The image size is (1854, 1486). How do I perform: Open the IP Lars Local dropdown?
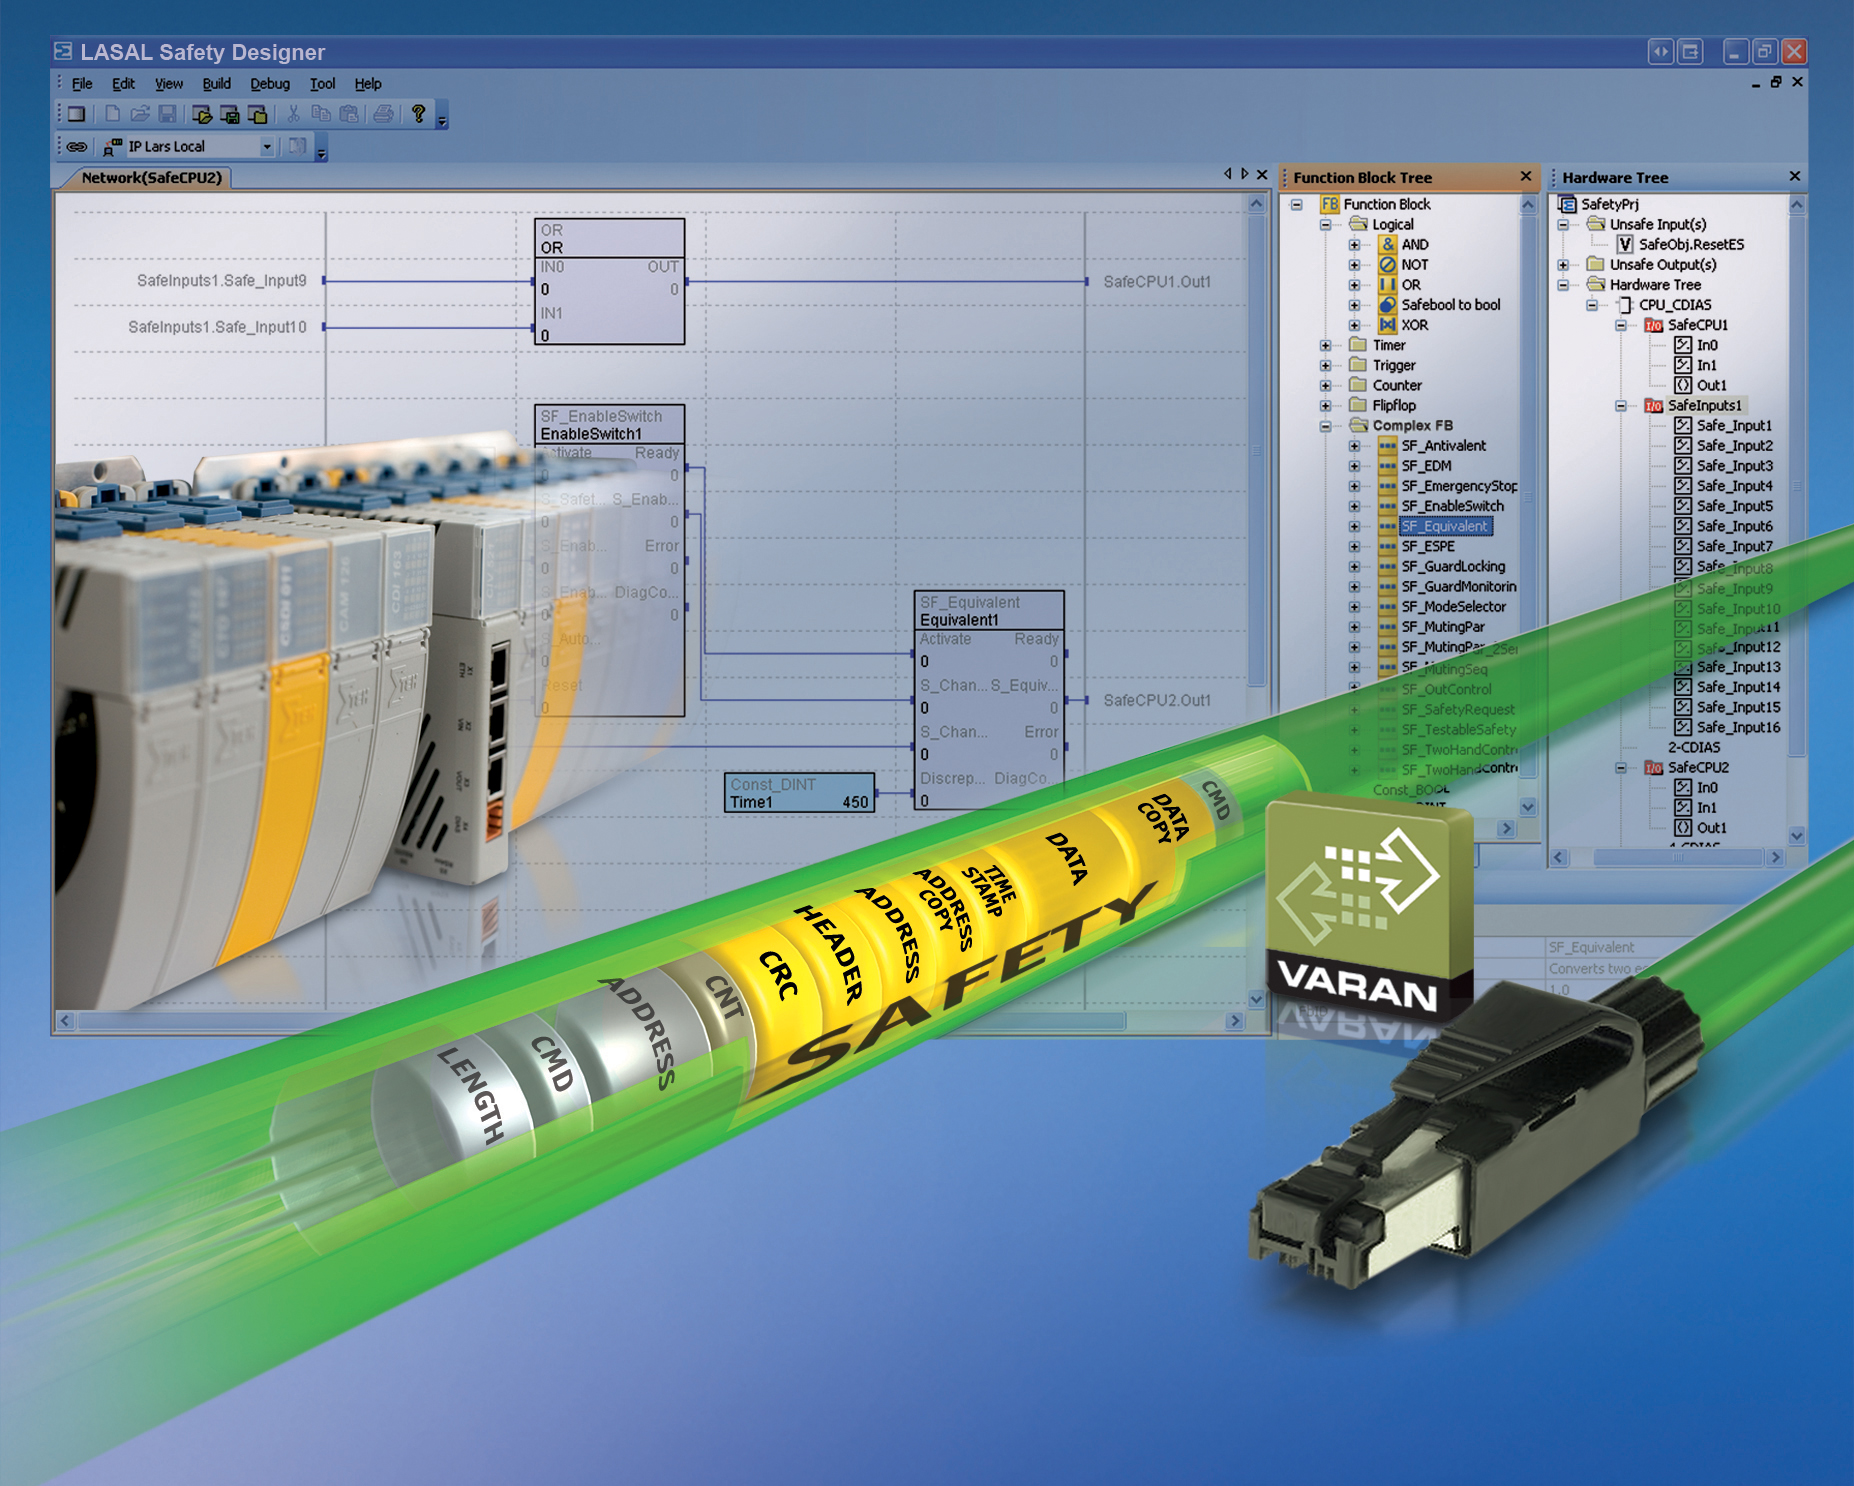coord(267,147)
